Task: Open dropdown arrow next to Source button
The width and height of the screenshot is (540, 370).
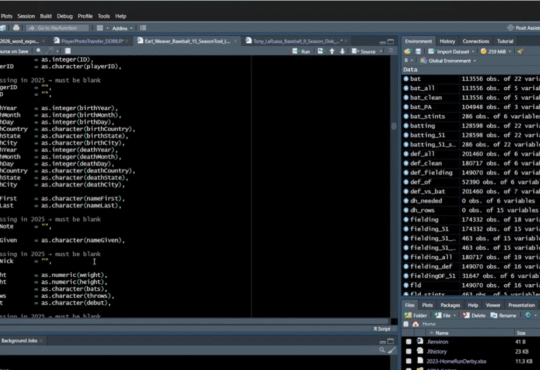Action: coord(381,51)
